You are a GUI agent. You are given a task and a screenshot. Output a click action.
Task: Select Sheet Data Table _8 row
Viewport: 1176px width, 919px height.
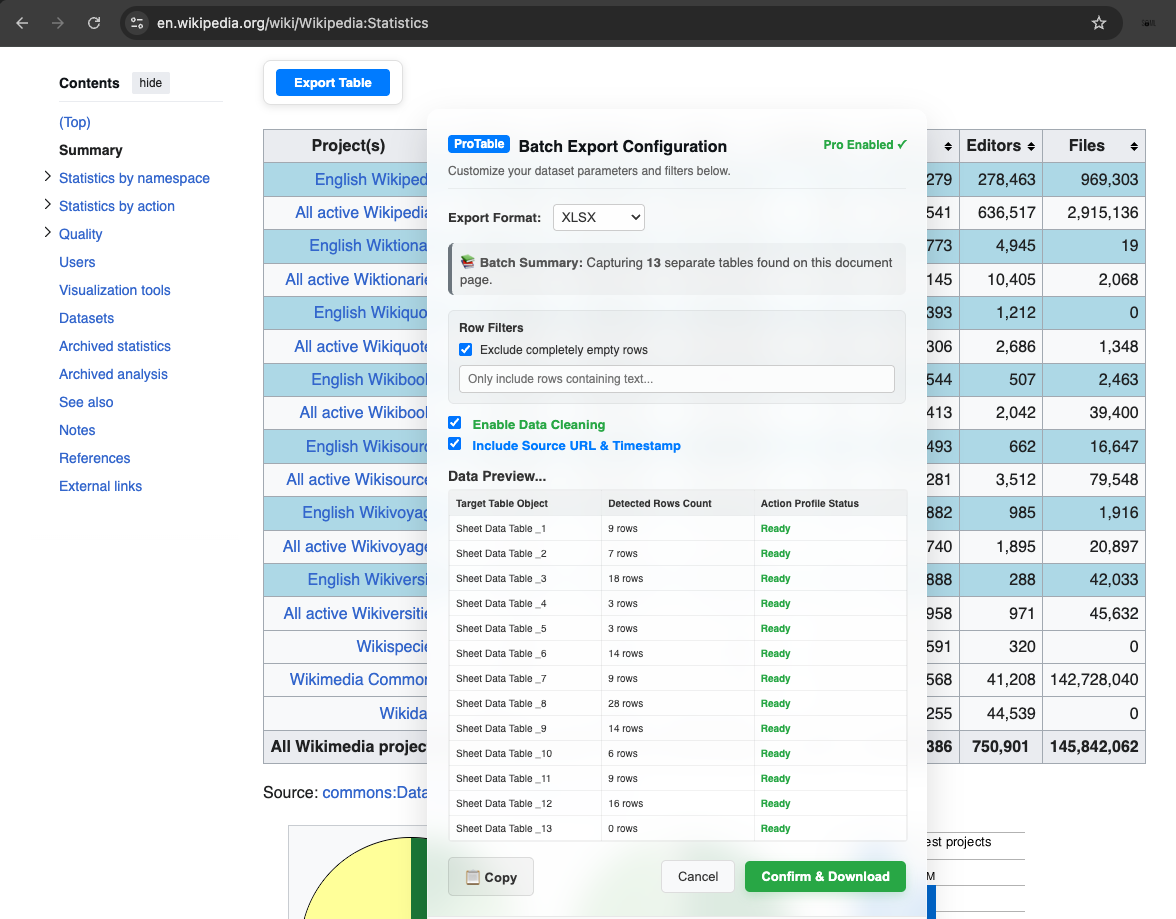[677, 703]
